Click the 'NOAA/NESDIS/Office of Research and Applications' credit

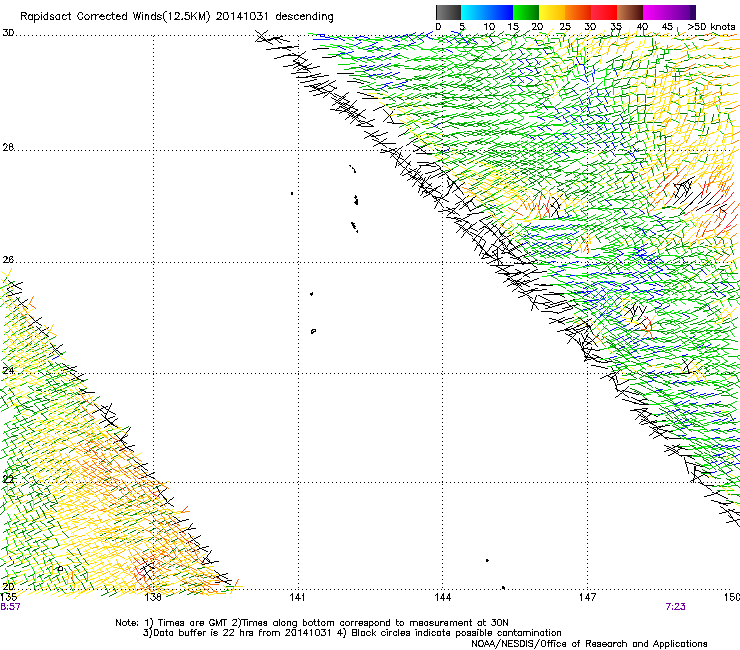(589, 644)
